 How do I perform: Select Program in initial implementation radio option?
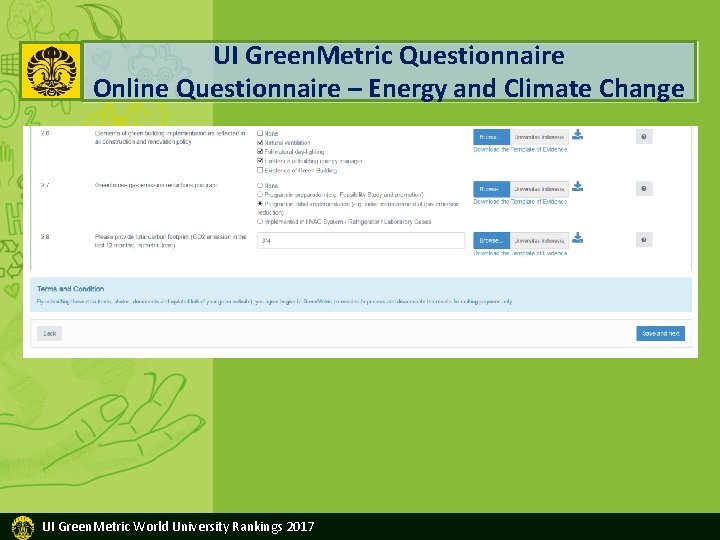(260, 203)
